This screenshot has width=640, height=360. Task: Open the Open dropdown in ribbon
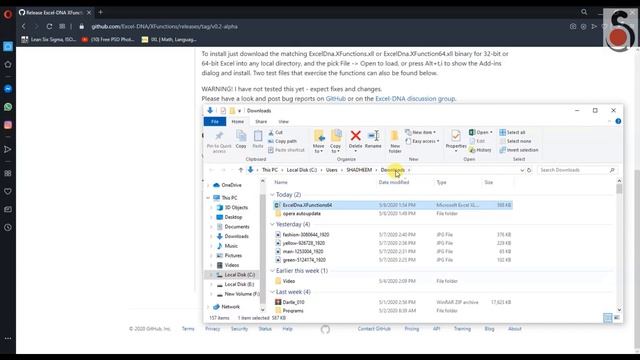pos(481,132)
